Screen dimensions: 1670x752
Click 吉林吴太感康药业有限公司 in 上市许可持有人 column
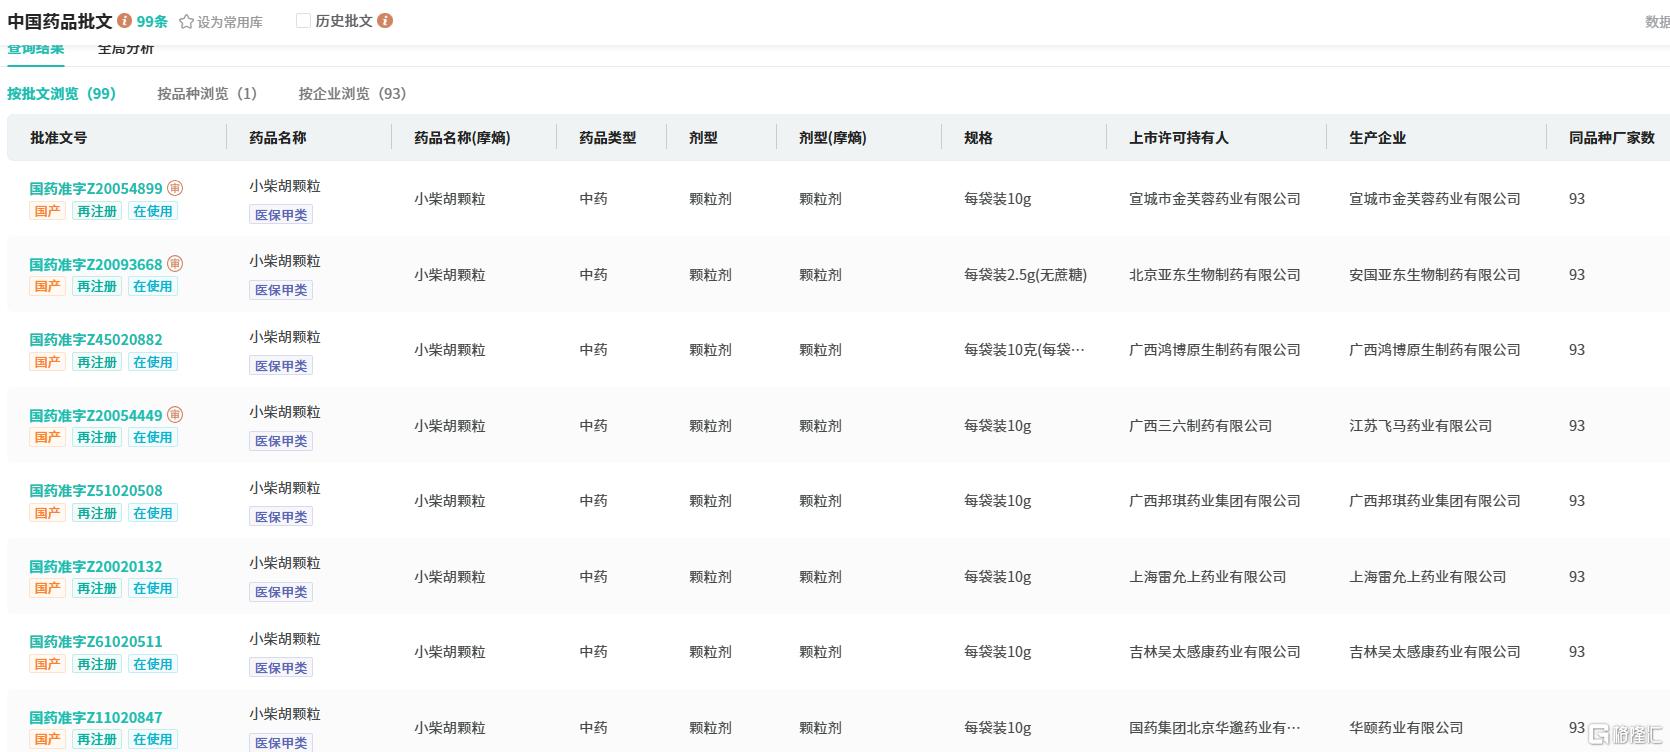pyautogui.click(x=1215, y=652)
